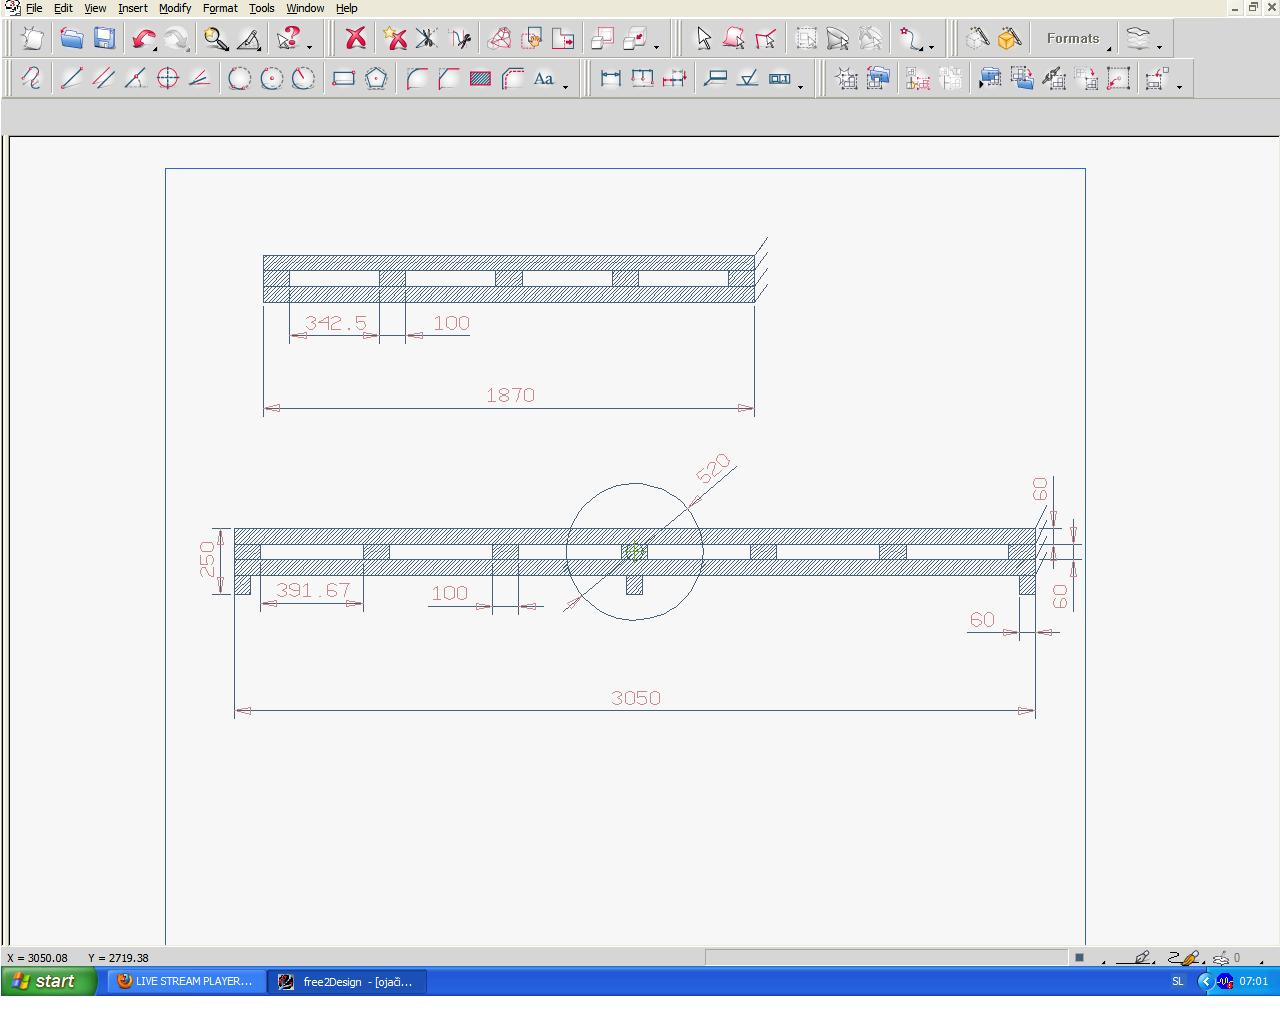Choose the linear dimension tool

[x=610, y=78]
